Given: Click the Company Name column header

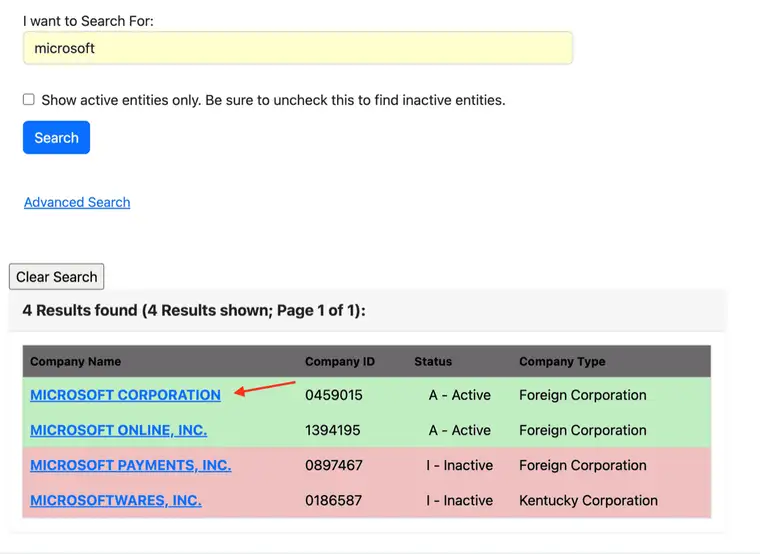Looking at the screenshot, I should pyautogui.click(x=75, y=362).
